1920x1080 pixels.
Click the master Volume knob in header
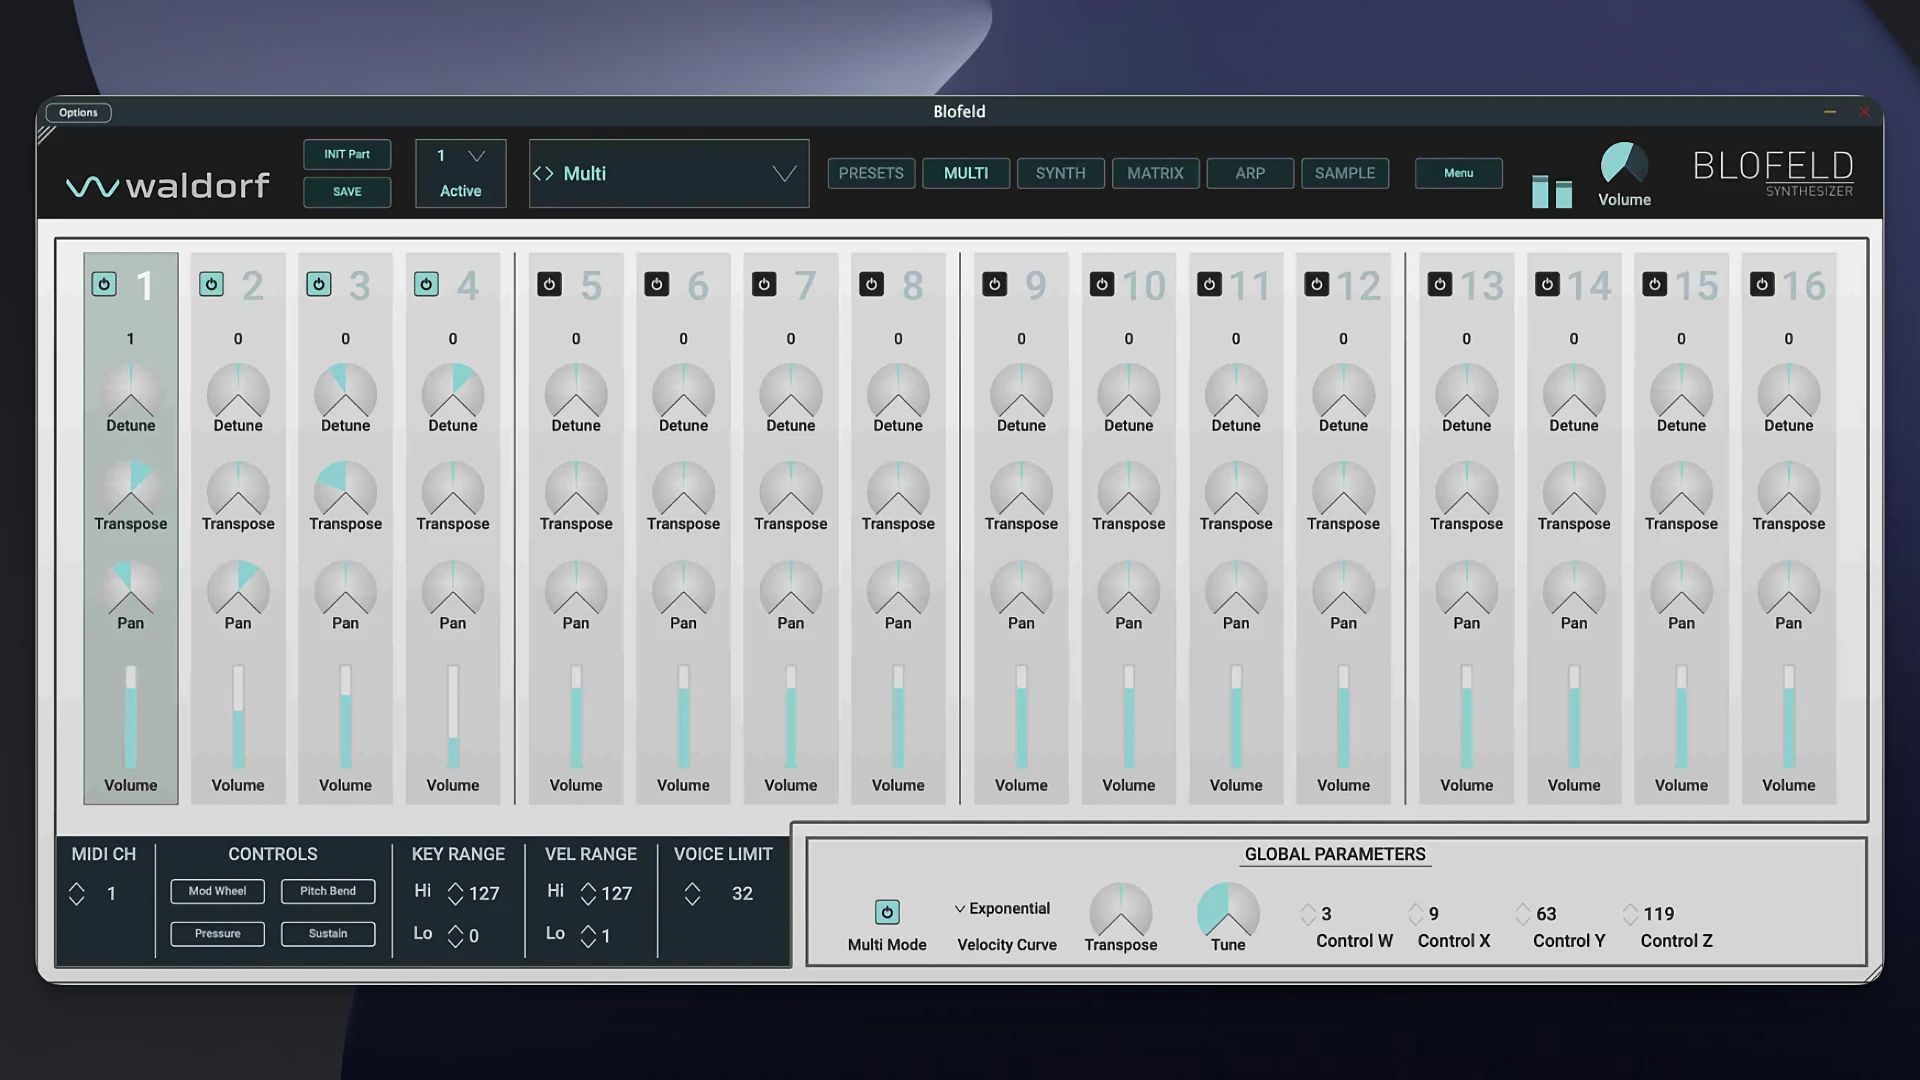[x=1624, y=163]
